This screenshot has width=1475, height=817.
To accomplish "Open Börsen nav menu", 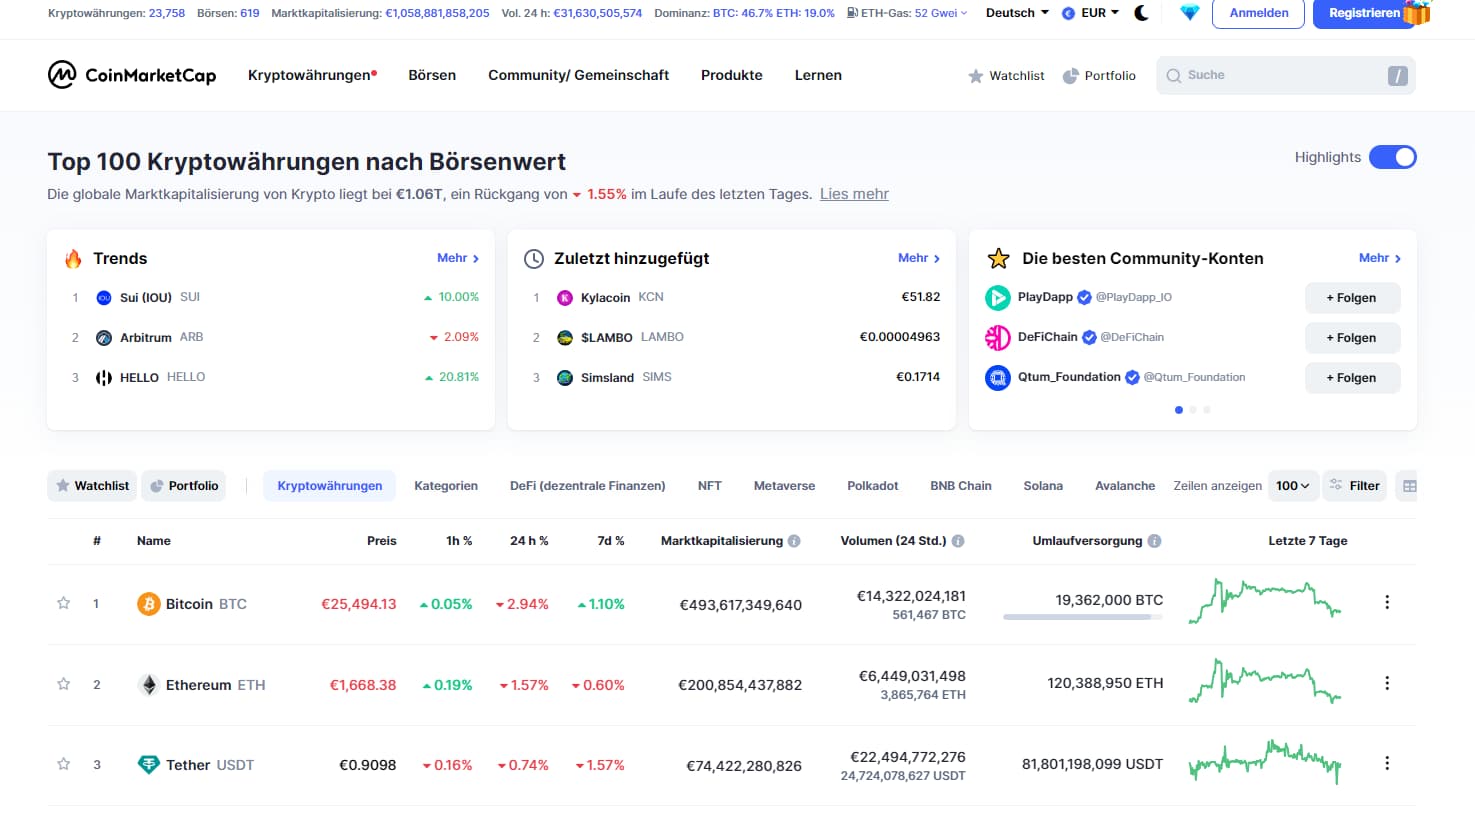I will [x=432, y=75].
